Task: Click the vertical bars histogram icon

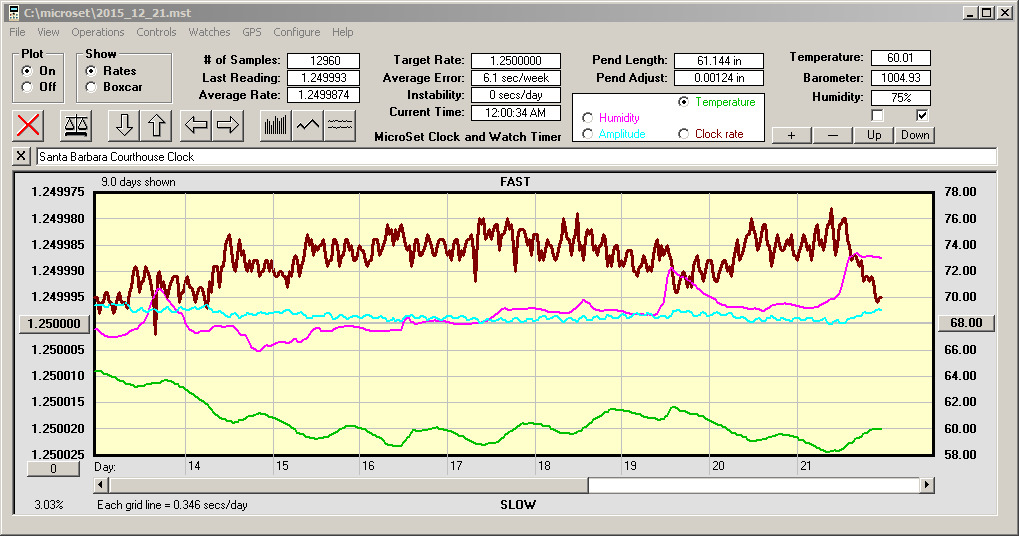Action: 276,125
